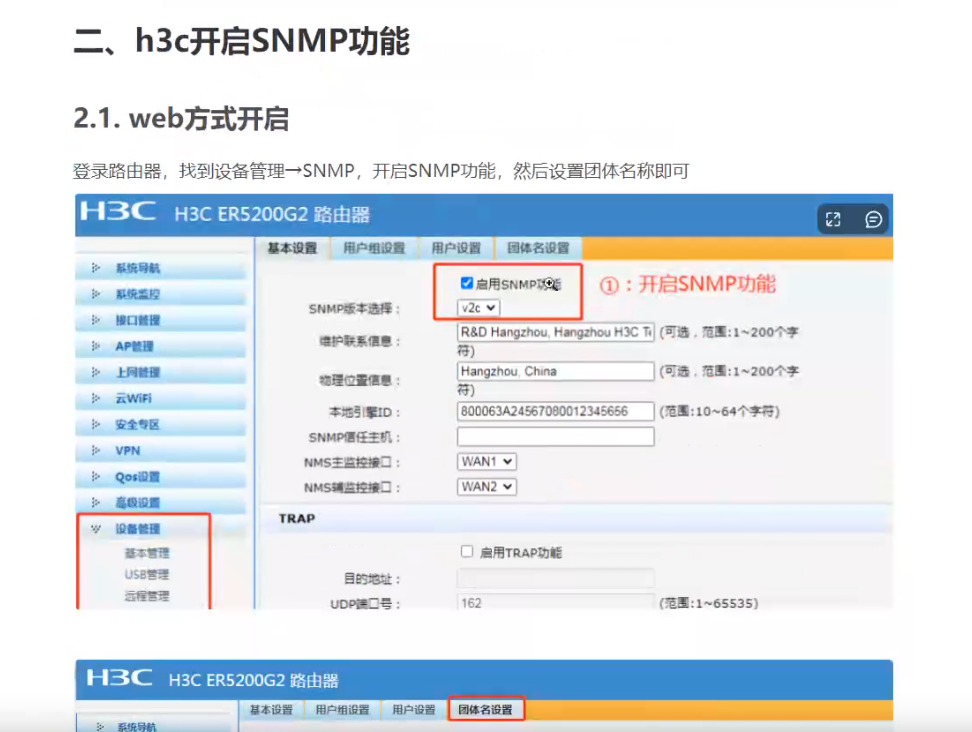The image size is (972, 732).
Task: Click the subheading 2.1. web方式开启
Action: point(181,118)
